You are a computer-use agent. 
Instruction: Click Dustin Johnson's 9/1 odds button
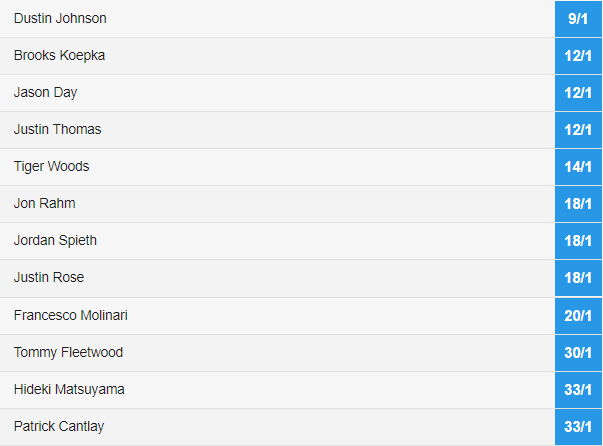578,19
